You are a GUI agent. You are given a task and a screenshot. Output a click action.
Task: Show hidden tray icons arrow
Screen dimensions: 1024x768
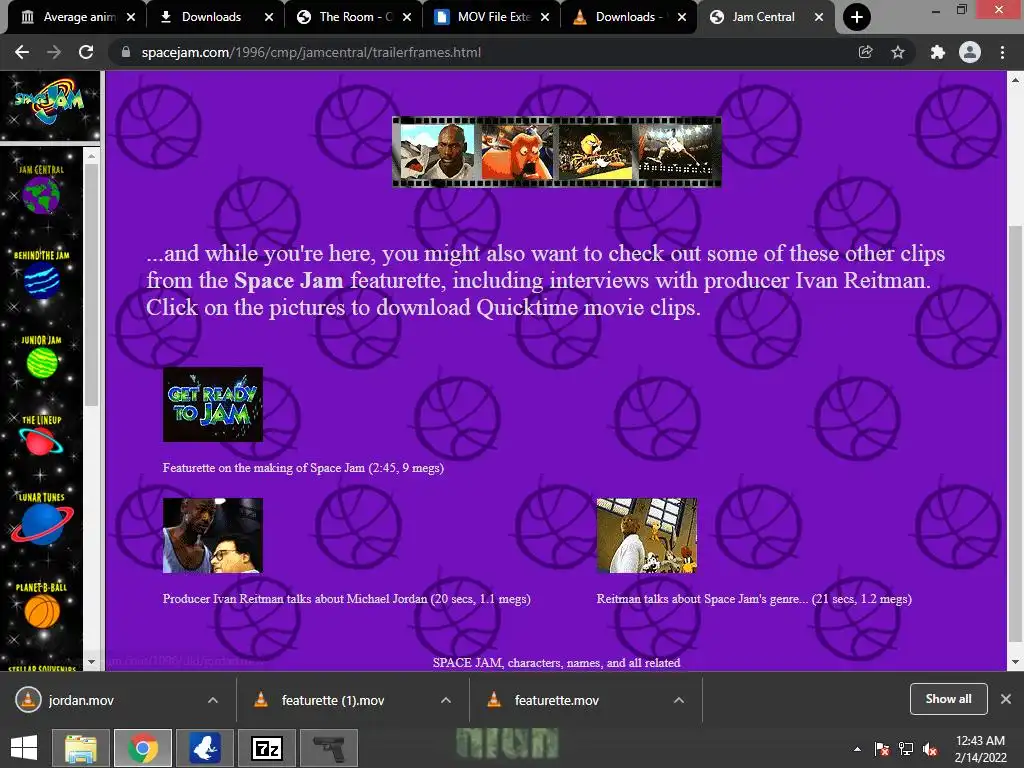(857, 749)
